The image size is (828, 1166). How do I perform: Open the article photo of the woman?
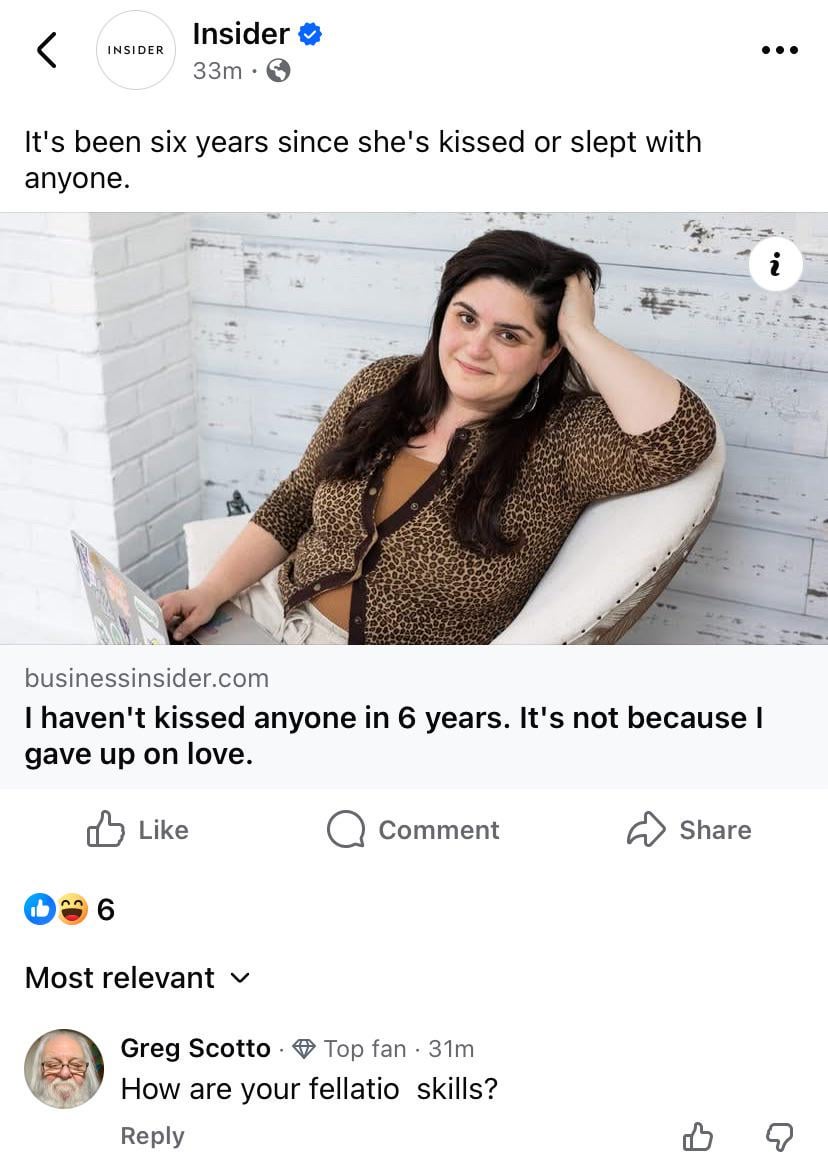pos(414,428)
